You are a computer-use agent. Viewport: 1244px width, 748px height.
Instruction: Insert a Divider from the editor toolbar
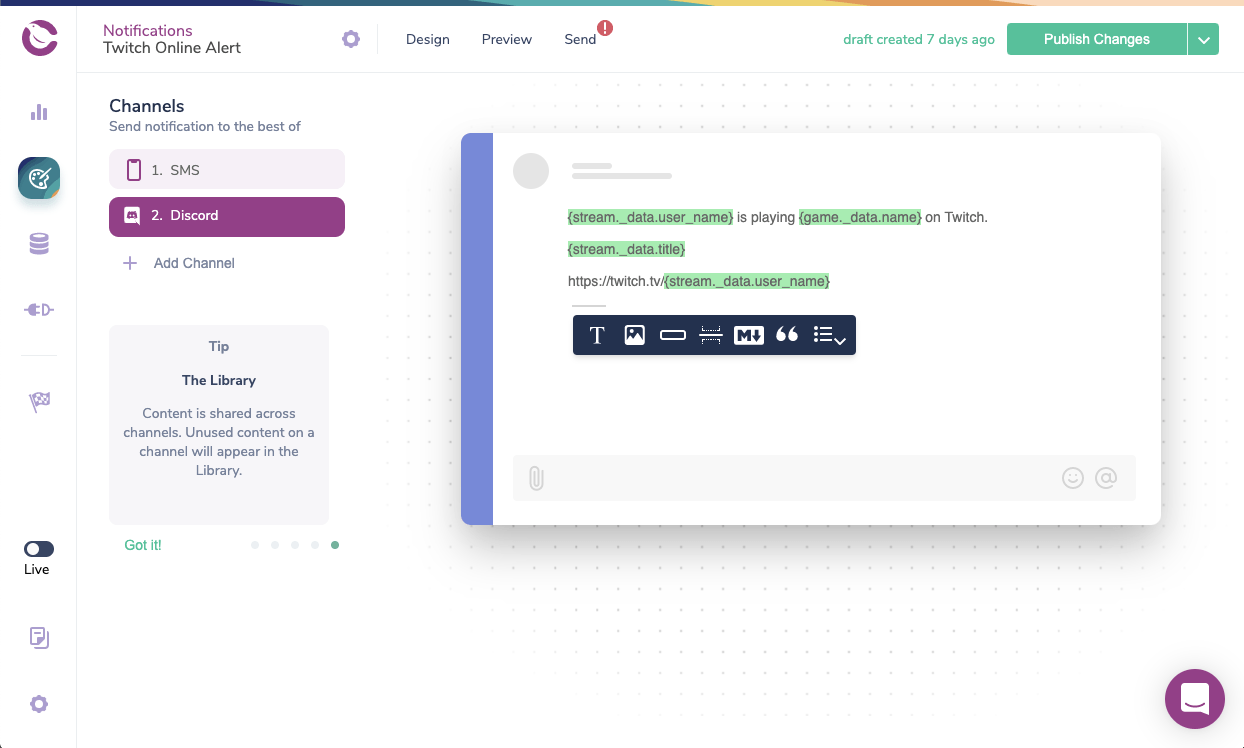710,335
